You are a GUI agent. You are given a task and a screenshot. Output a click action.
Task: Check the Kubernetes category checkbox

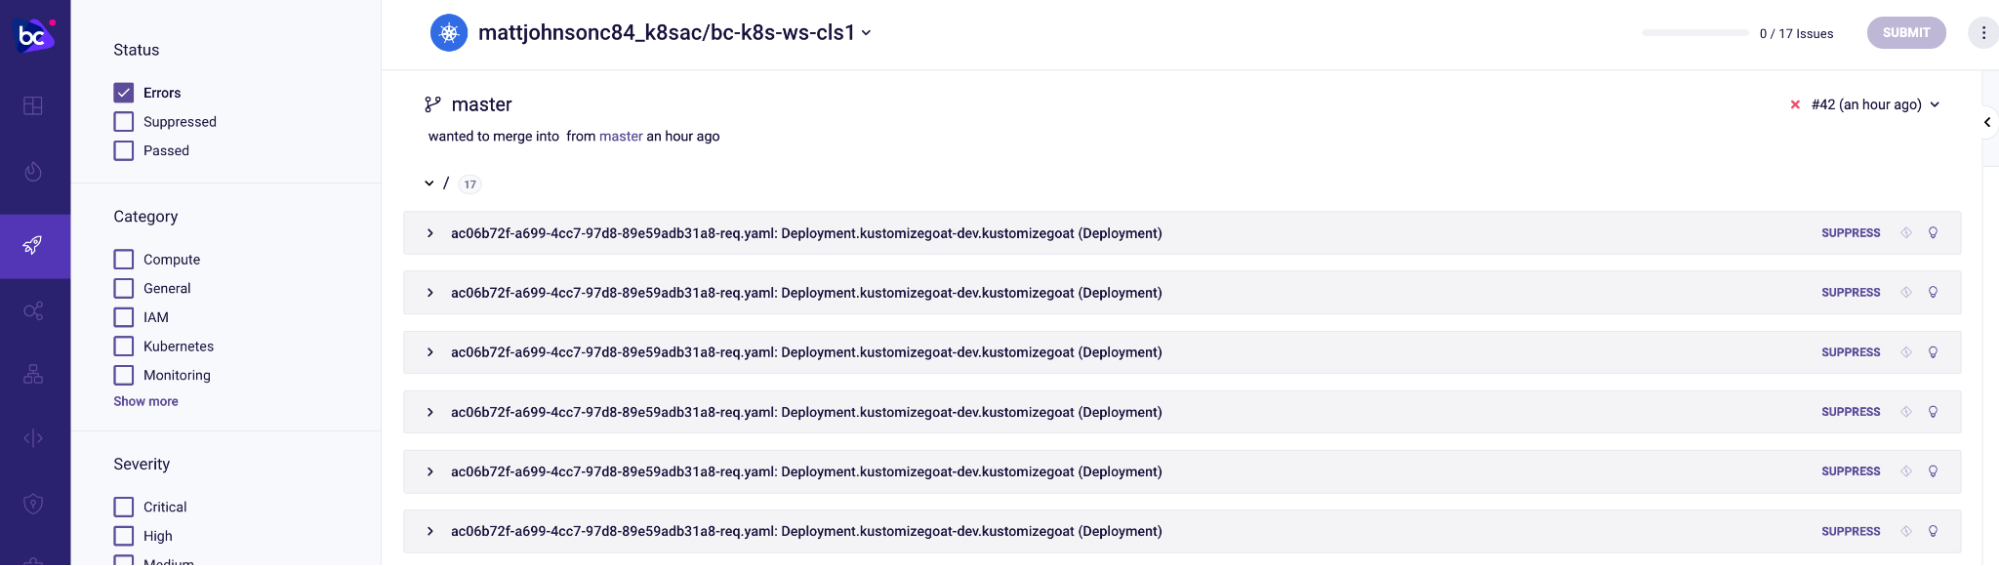[x=124, y=347]
